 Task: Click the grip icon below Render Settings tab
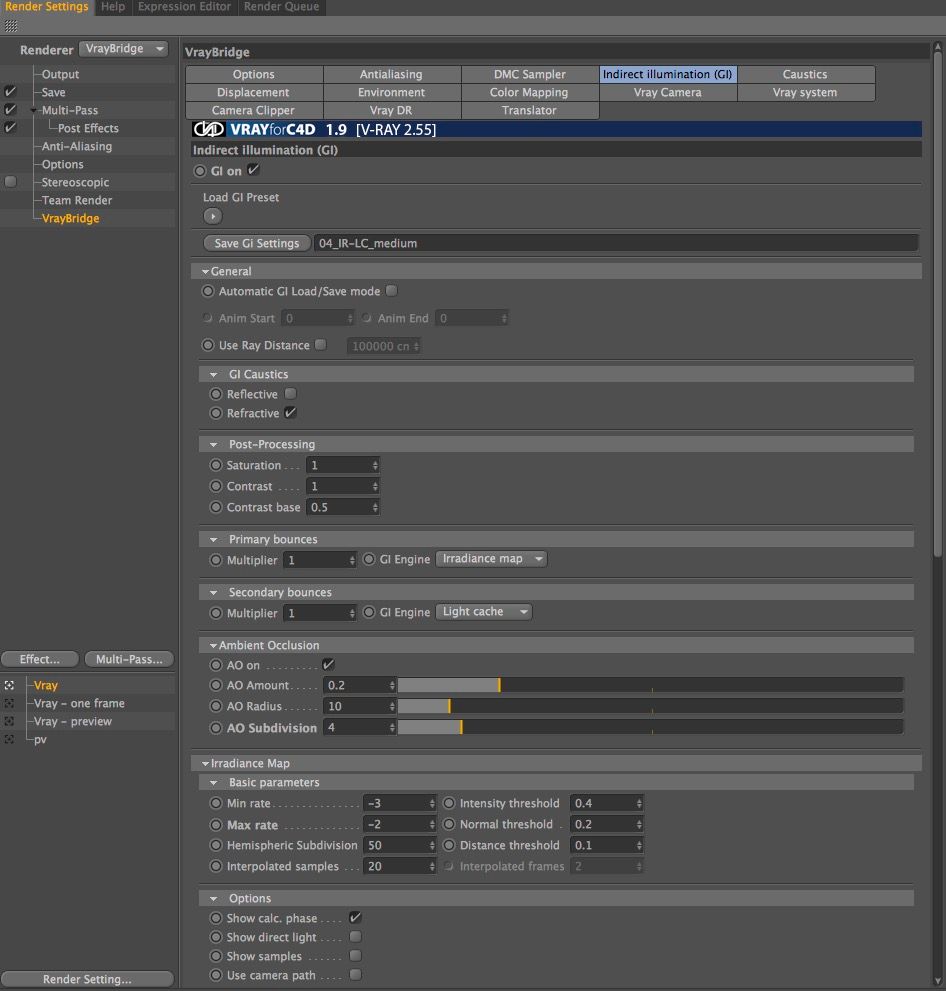(x=11, y=26)
